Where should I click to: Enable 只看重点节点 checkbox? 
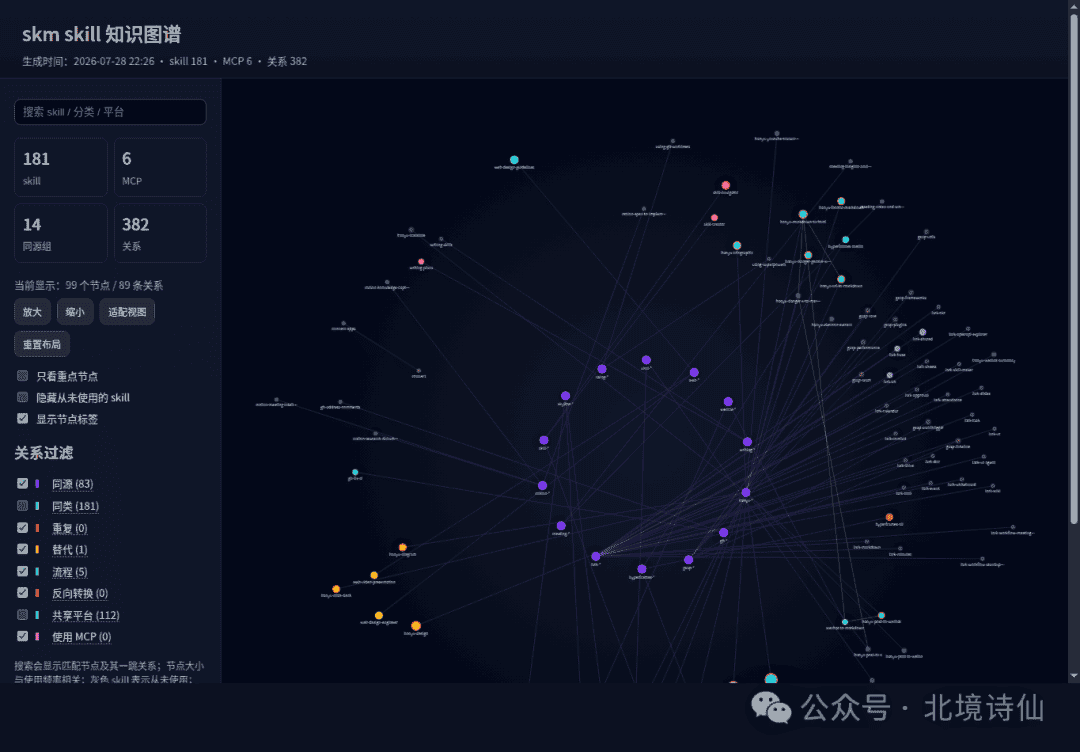tap(23, 376)
